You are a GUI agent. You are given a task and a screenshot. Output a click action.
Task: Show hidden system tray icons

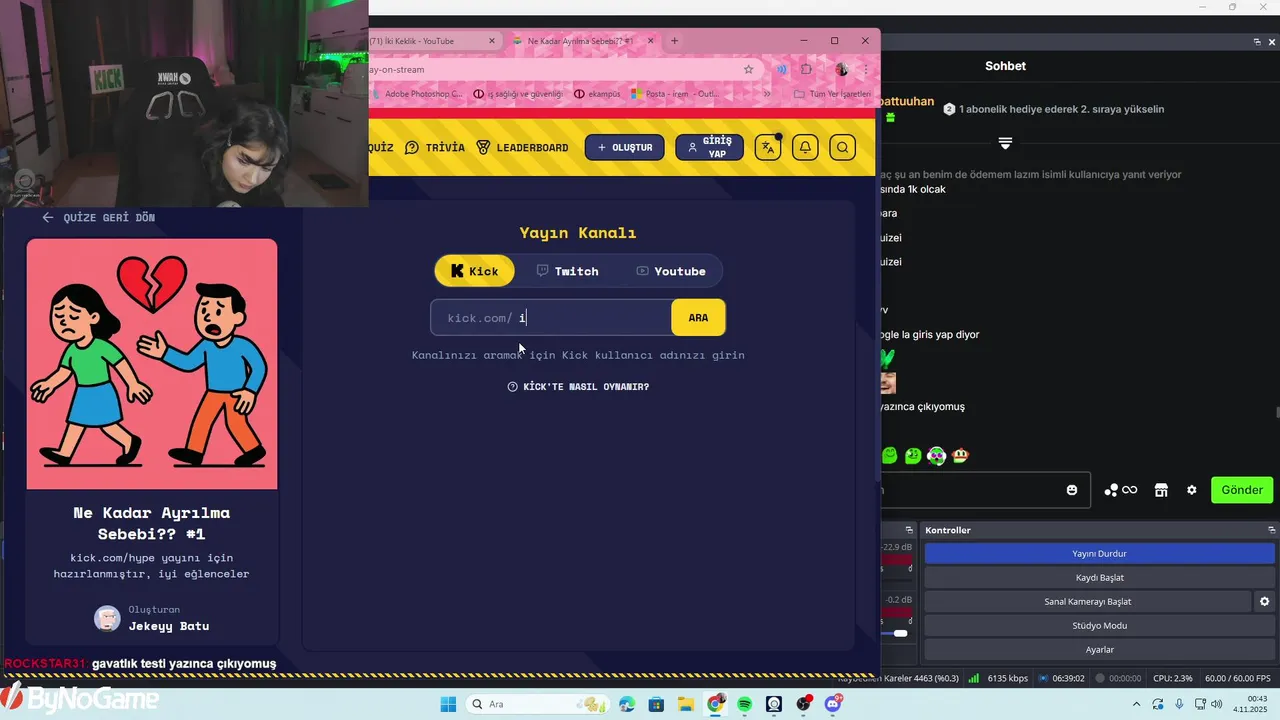[1136, 704]
